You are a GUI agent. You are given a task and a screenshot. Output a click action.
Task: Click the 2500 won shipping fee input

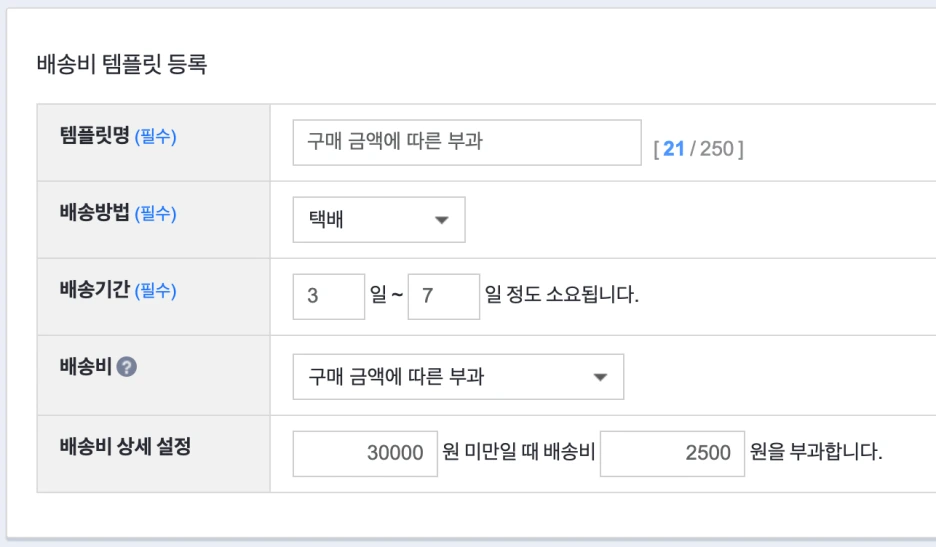point(672,453)
